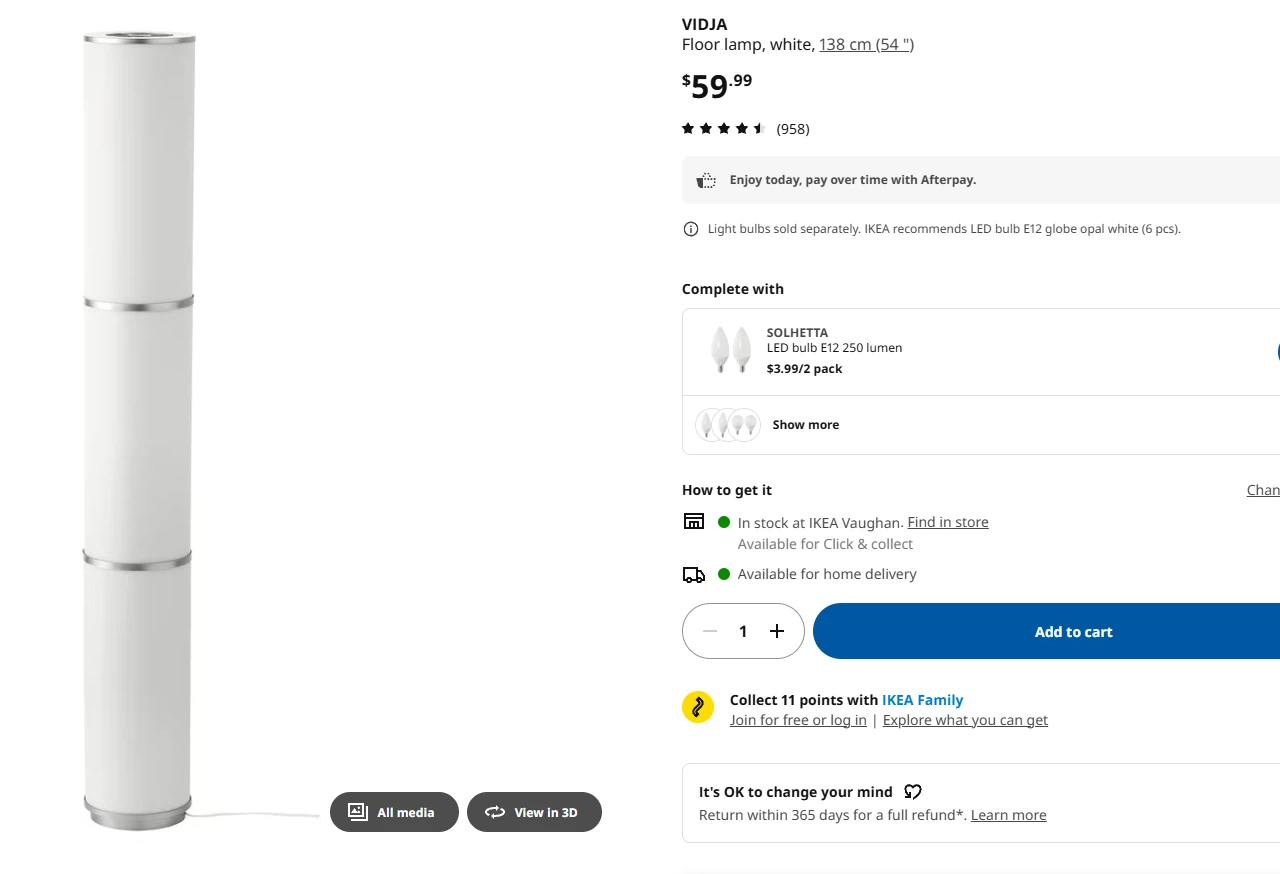Follow Join for free or log in

coord(798,720)
